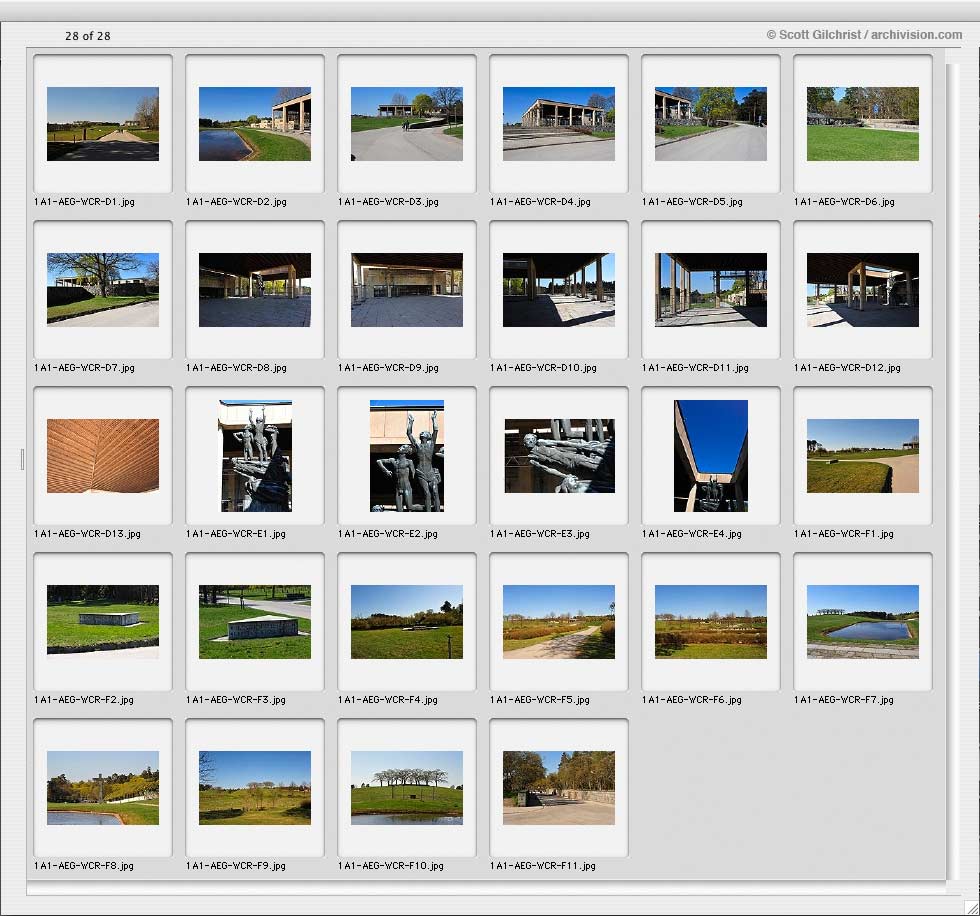Open skylight thumbnail 1A1-AEG-WCR-E4.jpg

[711, 456]
